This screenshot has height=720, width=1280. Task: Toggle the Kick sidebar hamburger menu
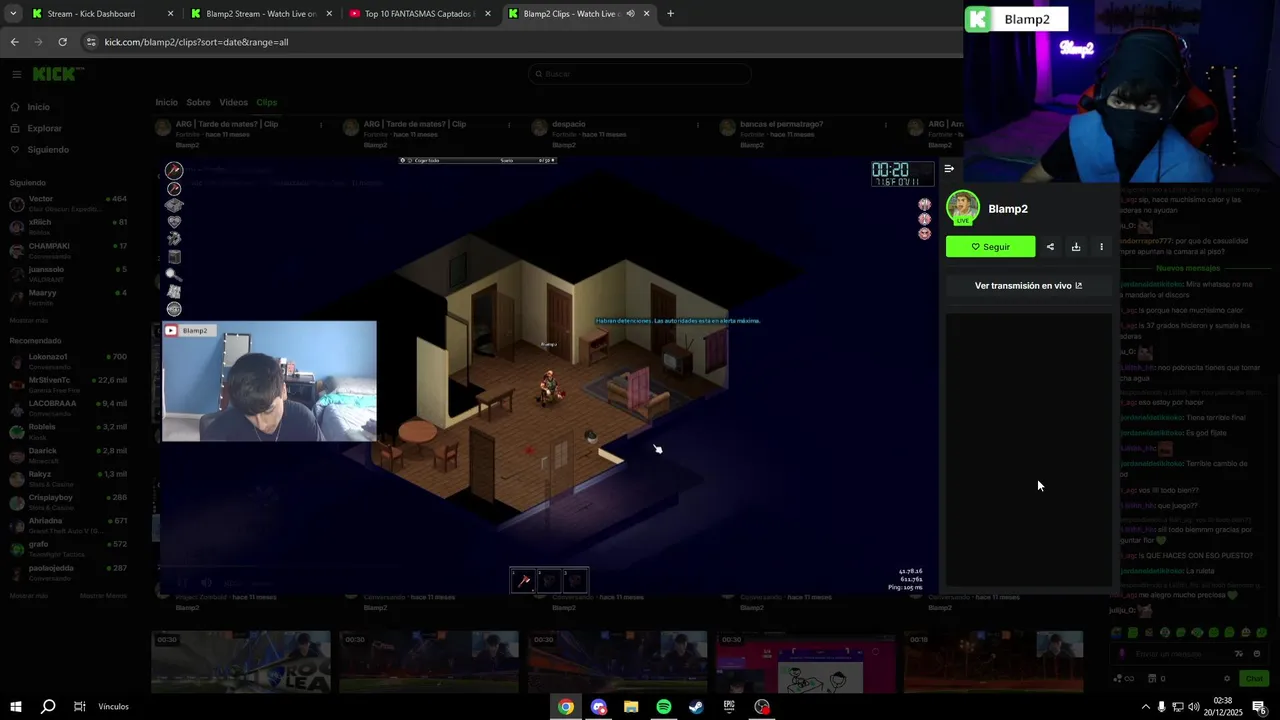16,74
